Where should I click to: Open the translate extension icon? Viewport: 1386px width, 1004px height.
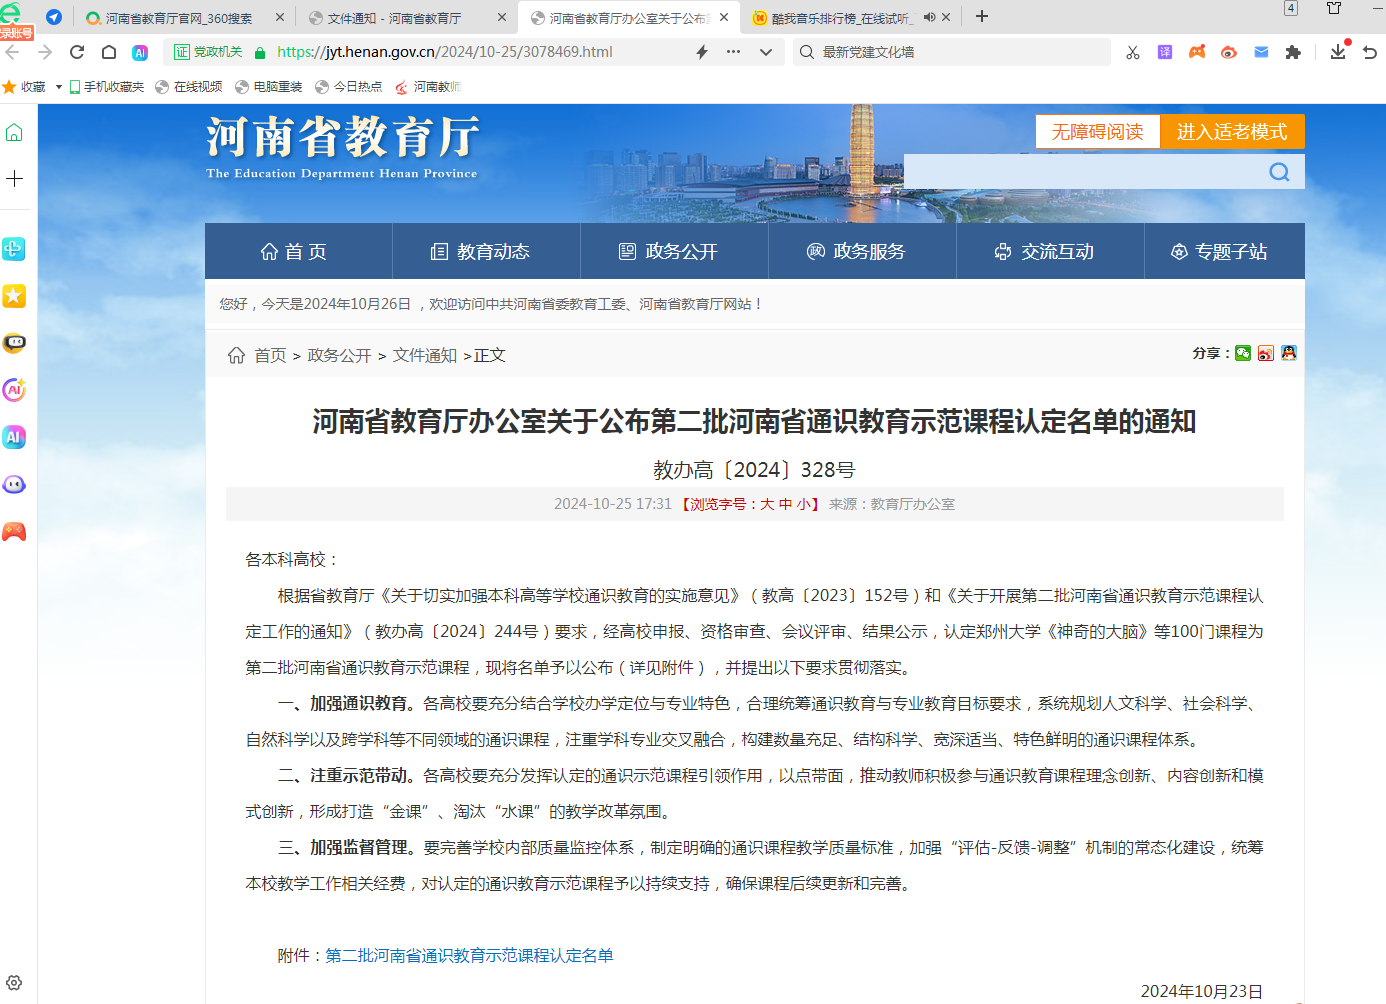(1165, 52)
